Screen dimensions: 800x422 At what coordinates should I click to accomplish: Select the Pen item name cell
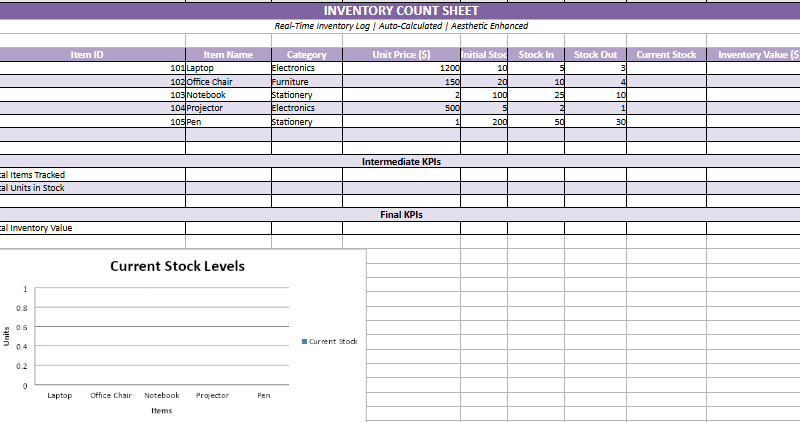[228, 122]
